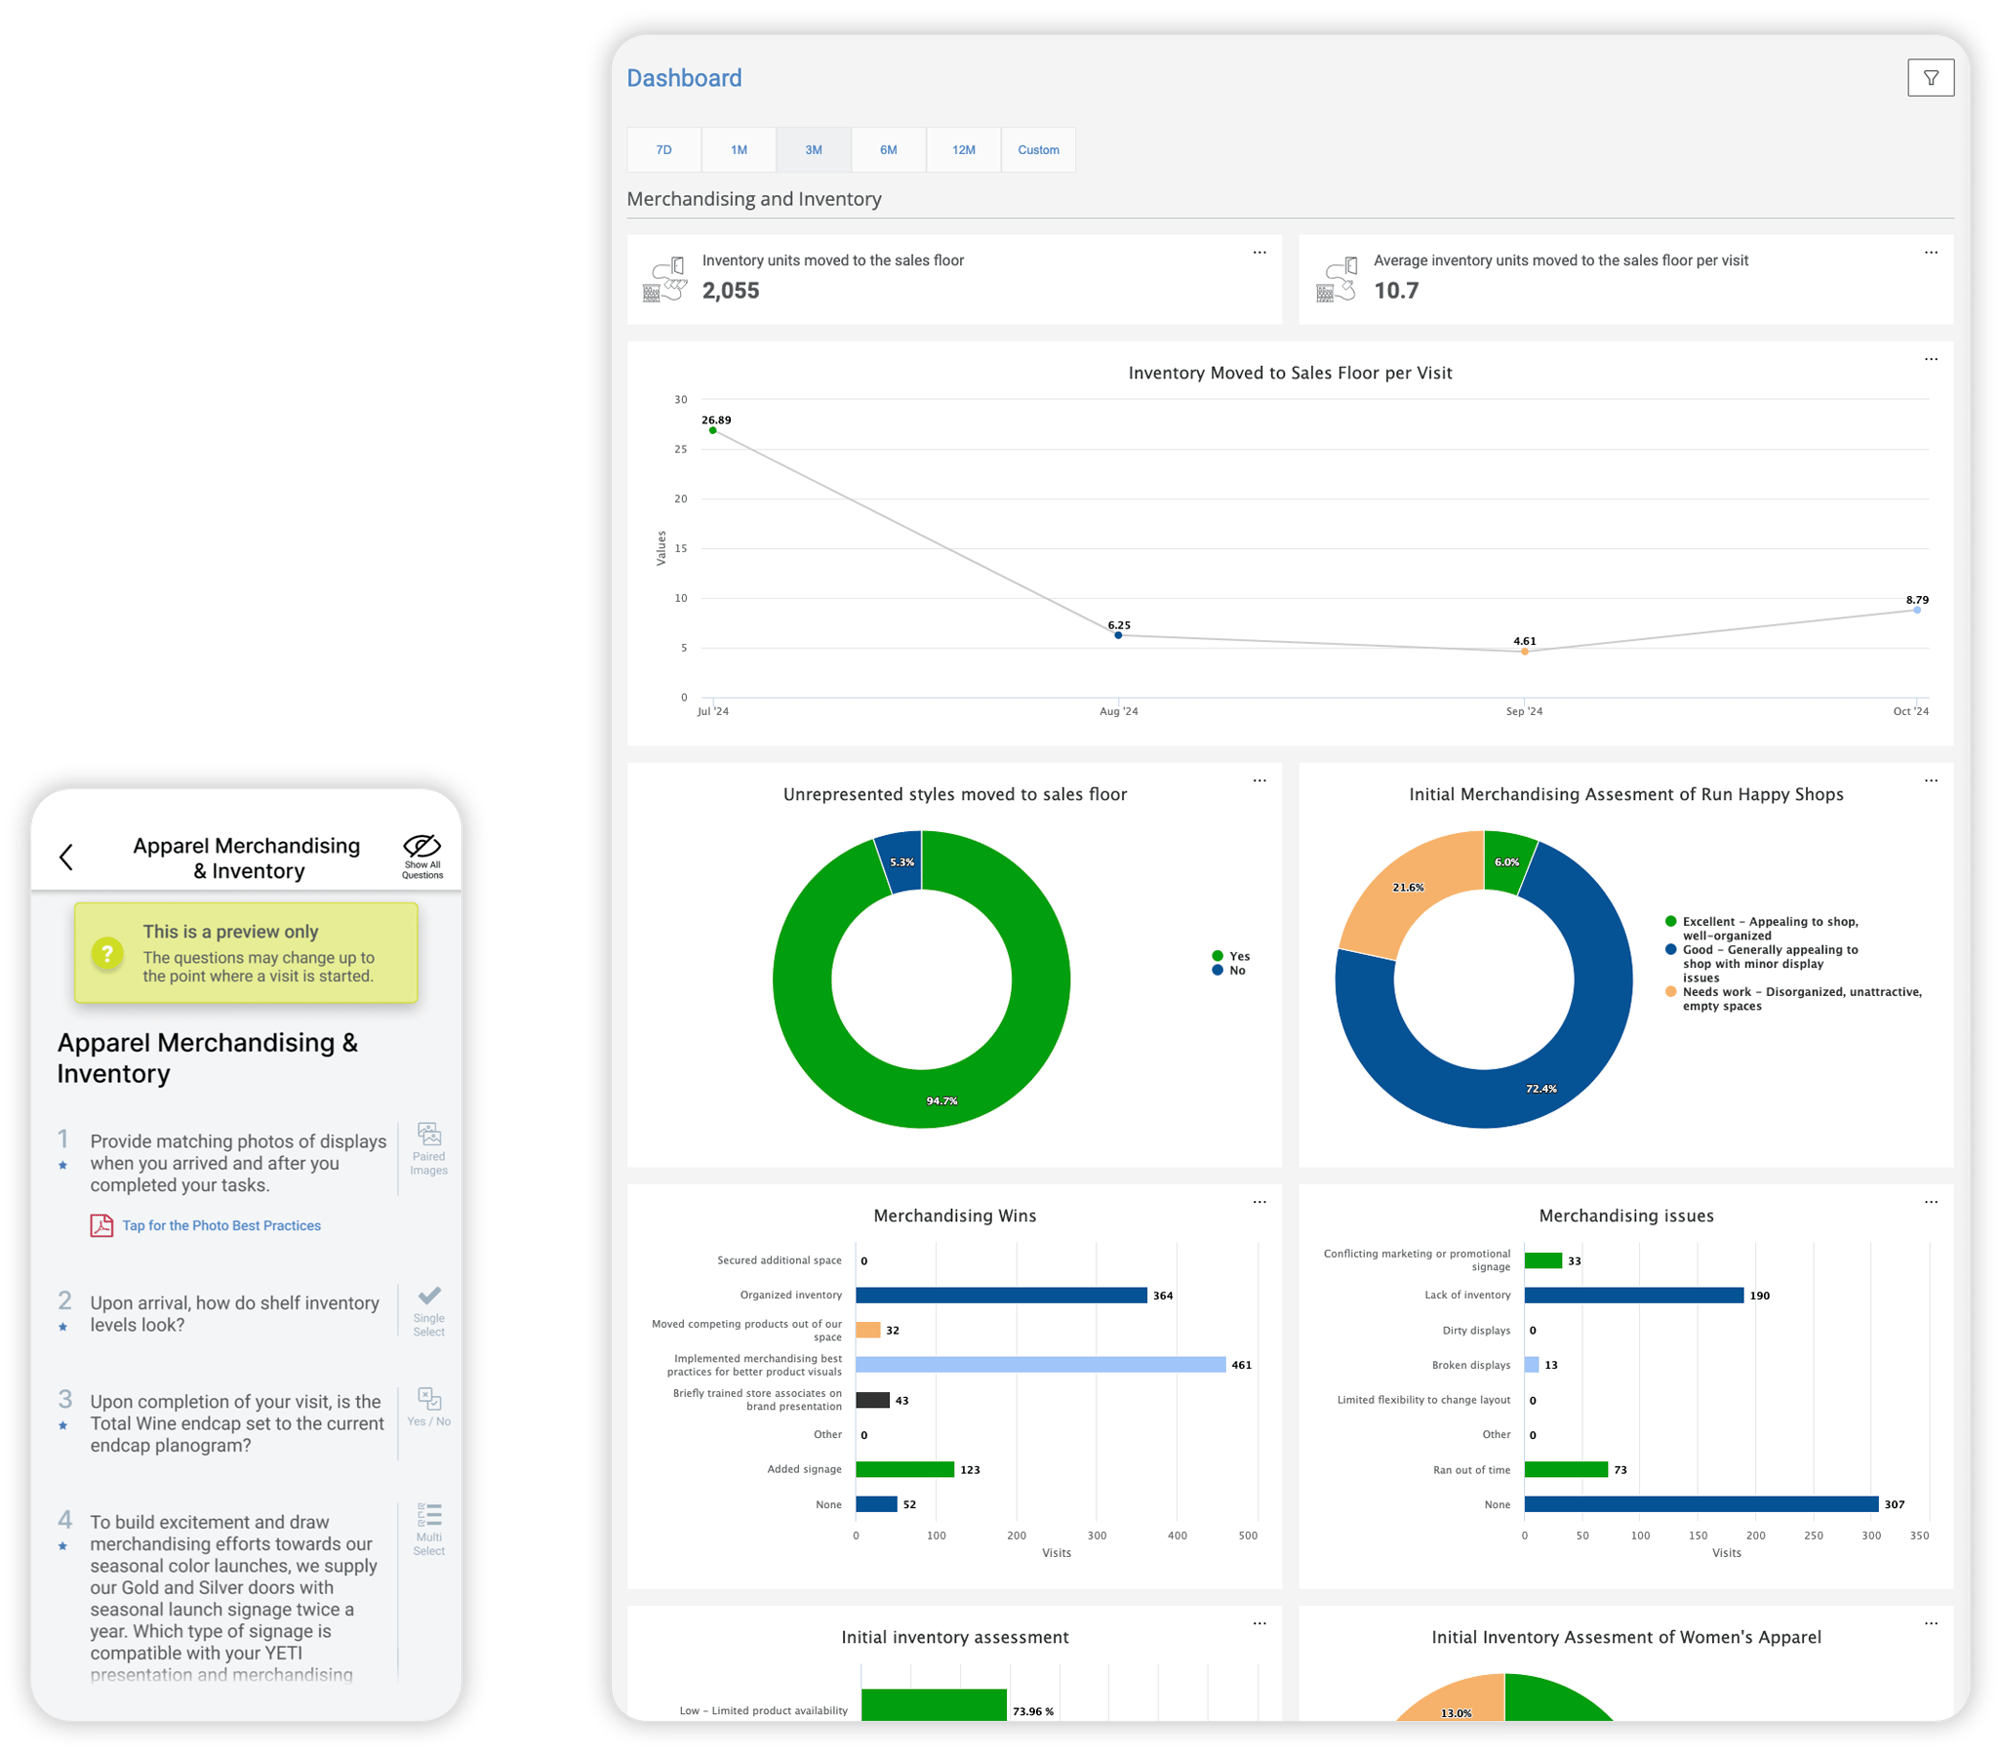
Task: Select the 7D time range tab
Action: (664, 150)
